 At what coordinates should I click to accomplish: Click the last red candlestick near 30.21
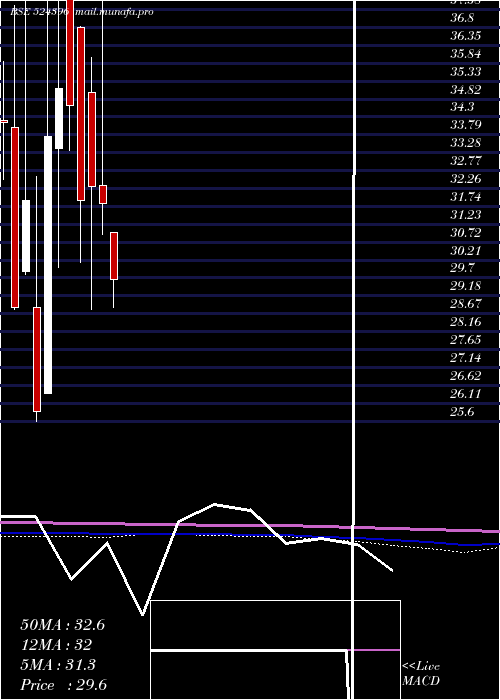coord(114,256)
